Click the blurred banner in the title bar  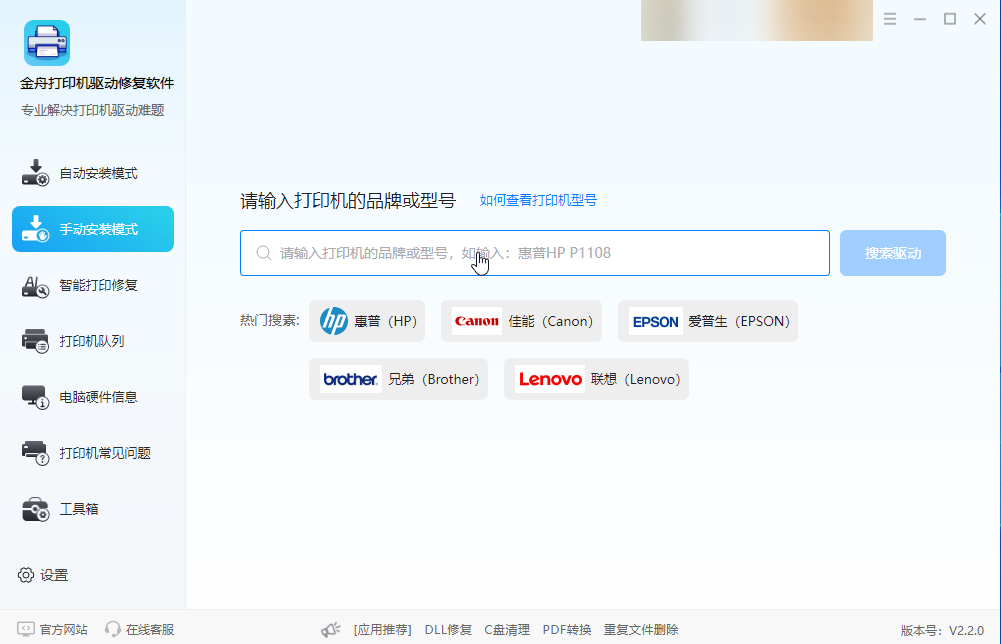click(x=756, y=20)
